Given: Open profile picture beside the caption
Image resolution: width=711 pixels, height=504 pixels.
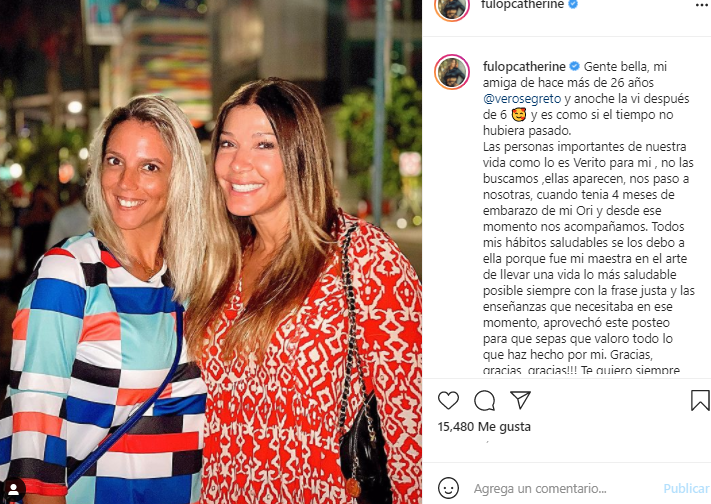Looking at the screenshot, I should (452, 72).
